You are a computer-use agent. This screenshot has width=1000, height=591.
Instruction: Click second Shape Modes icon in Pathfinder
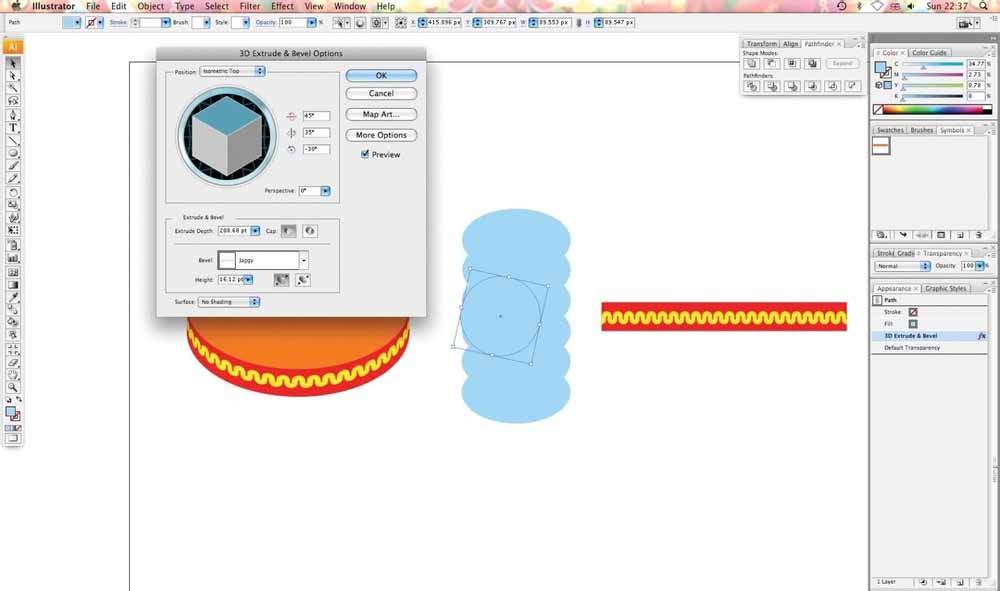[x=772, y=64]
